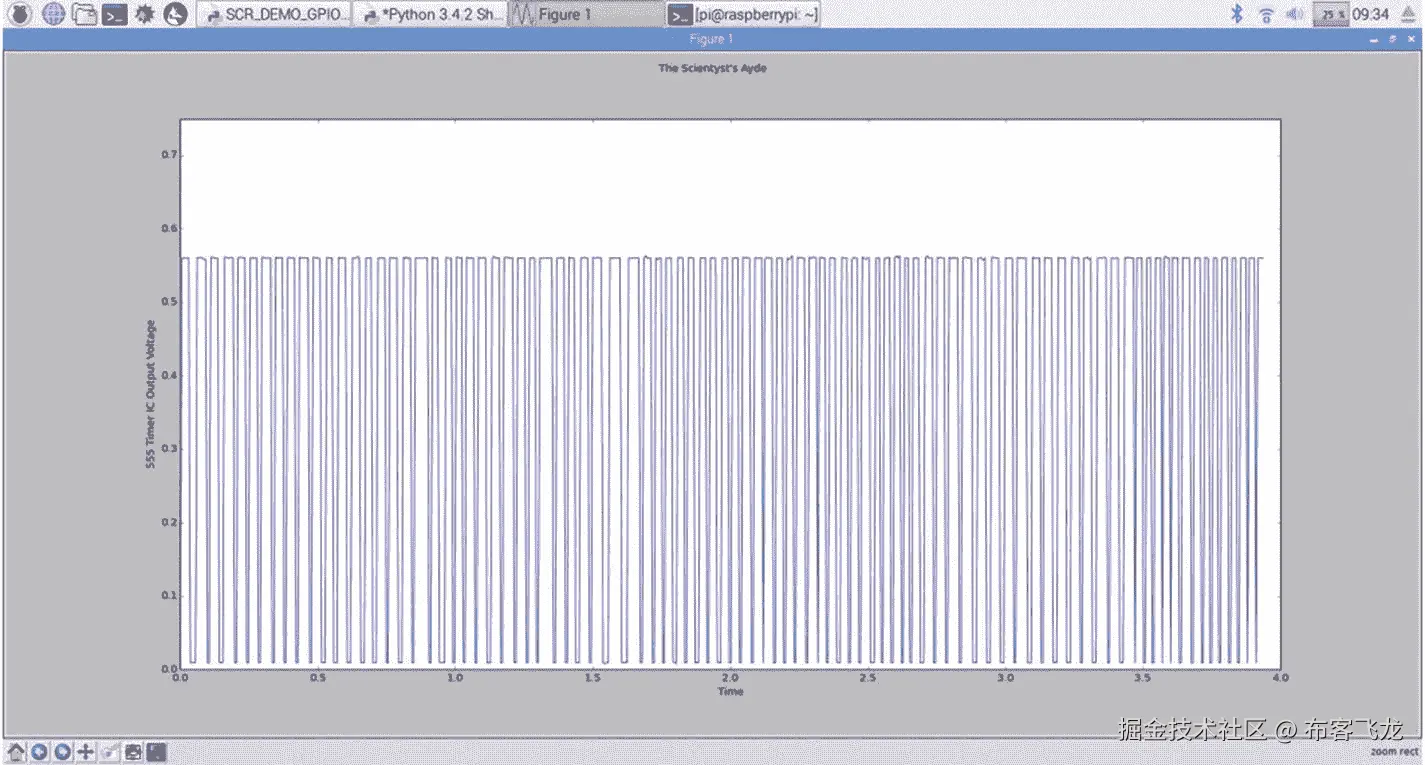Click the clock showing 09:34

(1370, 14)
